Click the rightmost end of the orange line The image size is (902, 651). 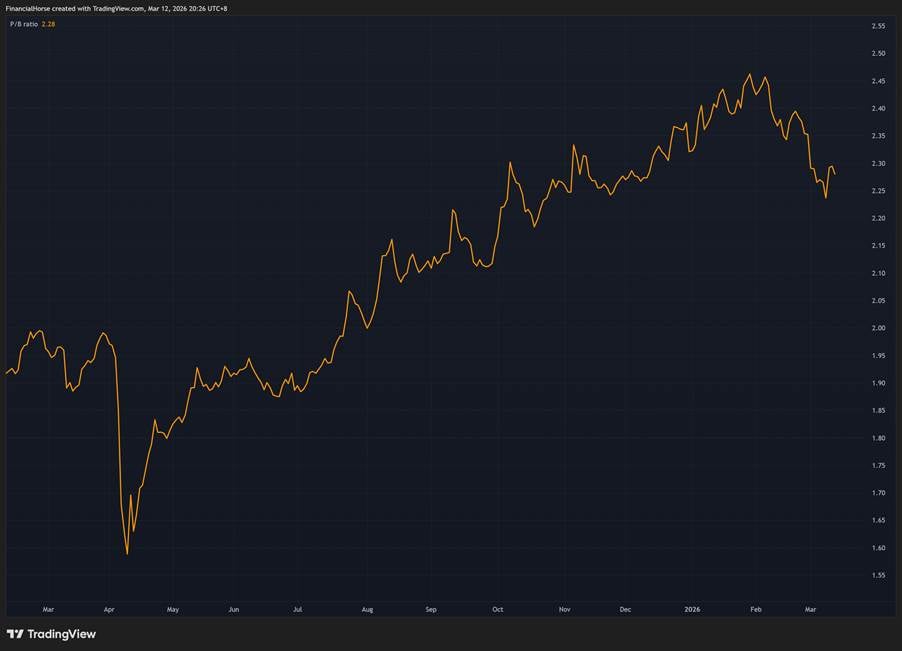tap(835, 174)
